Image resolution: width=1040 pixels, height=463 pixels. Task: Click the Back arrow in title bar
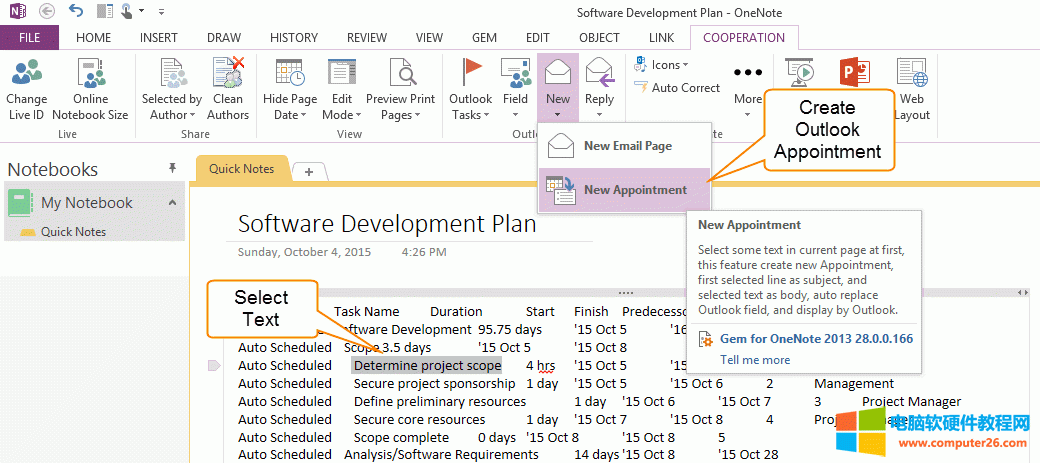point(47,11)
